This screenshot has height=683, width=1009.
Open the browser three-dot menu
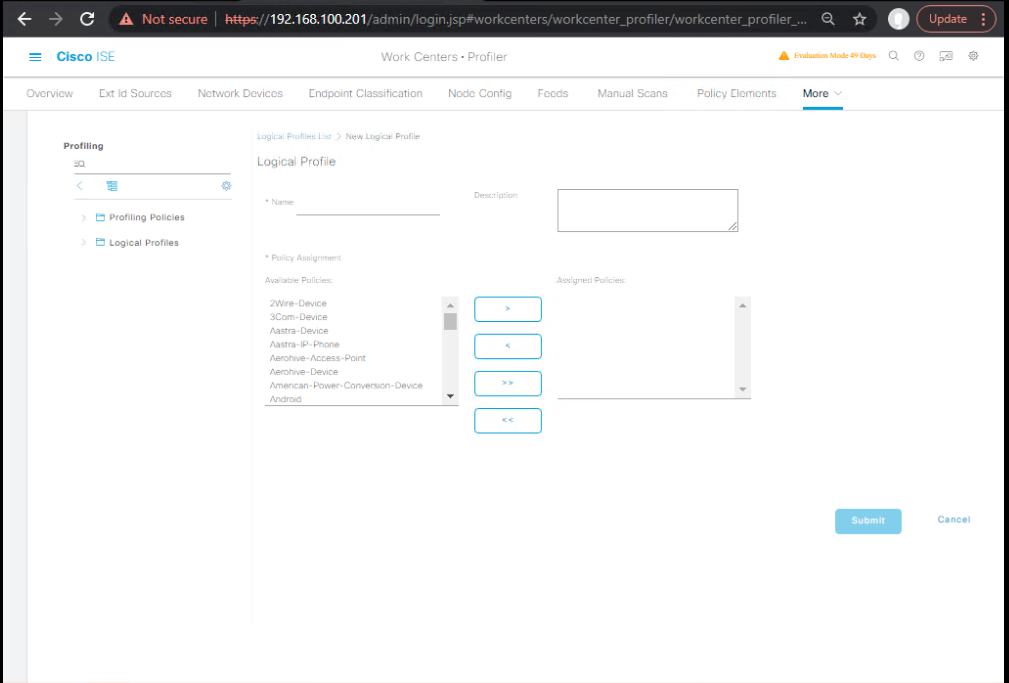tap(983, 19)
